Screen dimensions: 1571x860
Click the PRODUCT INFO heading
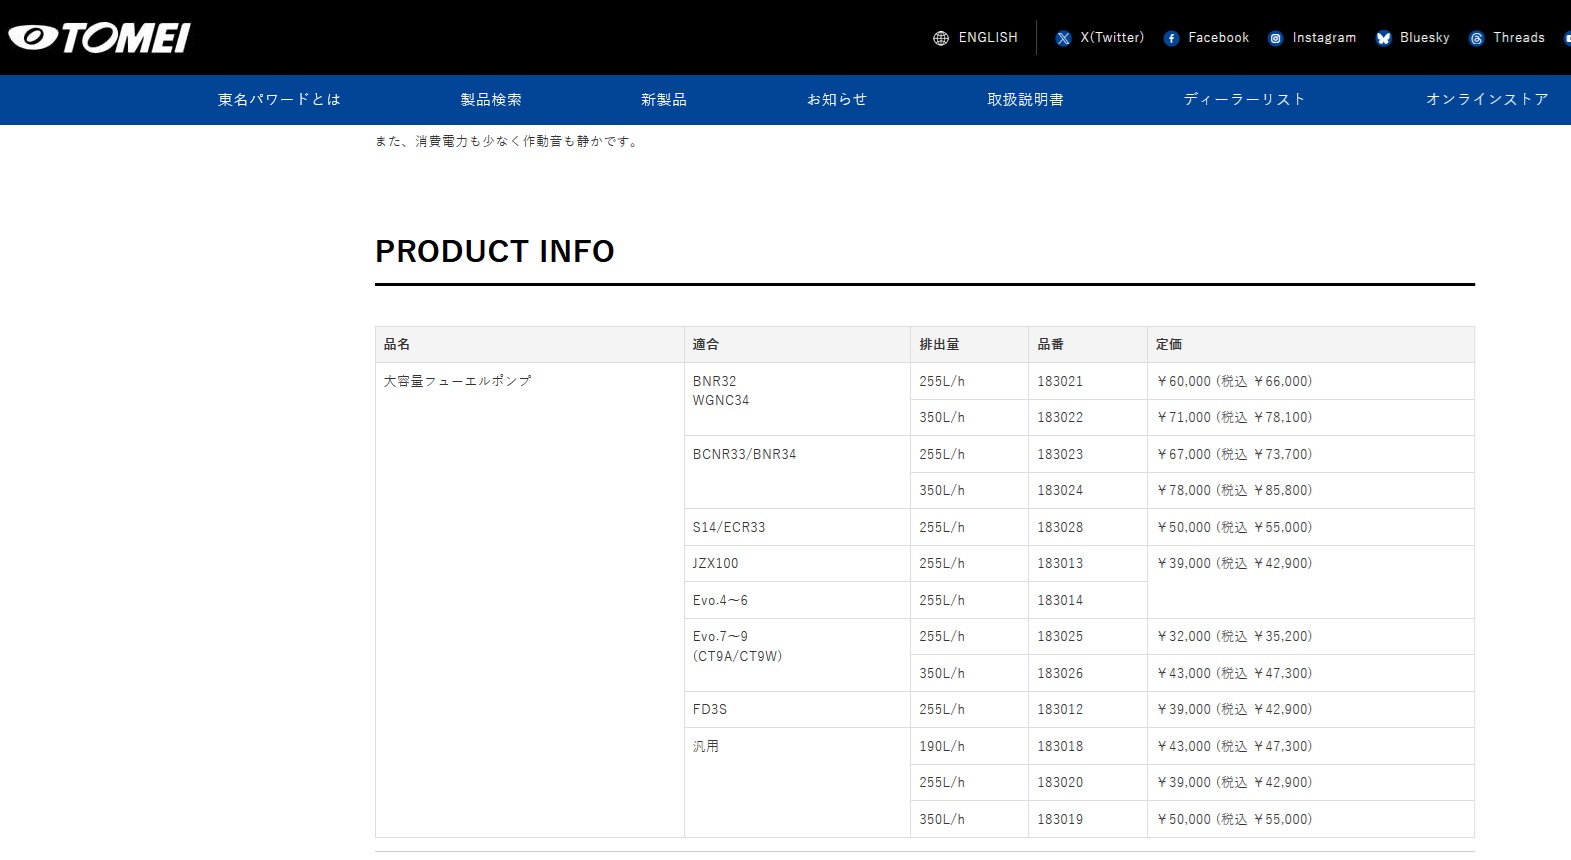click(x=495, y=251)
